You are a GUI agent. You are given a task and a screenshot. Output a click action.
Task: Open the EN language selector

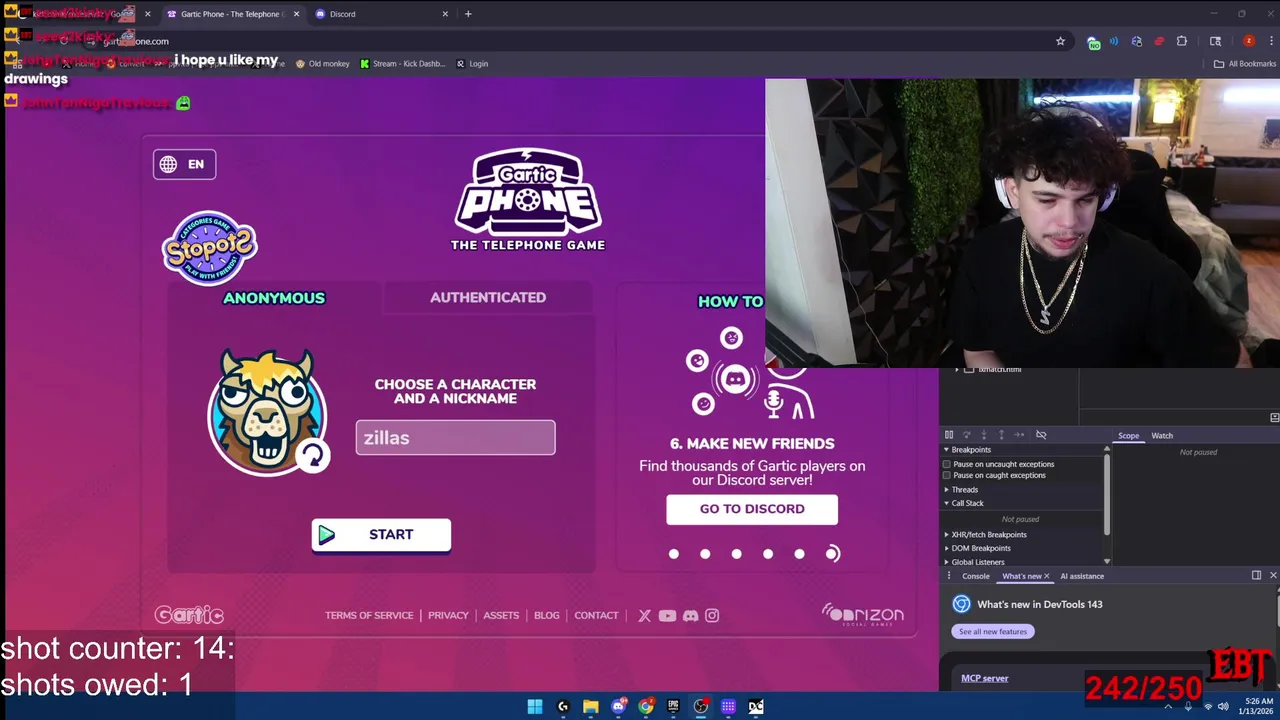[184, 164]
